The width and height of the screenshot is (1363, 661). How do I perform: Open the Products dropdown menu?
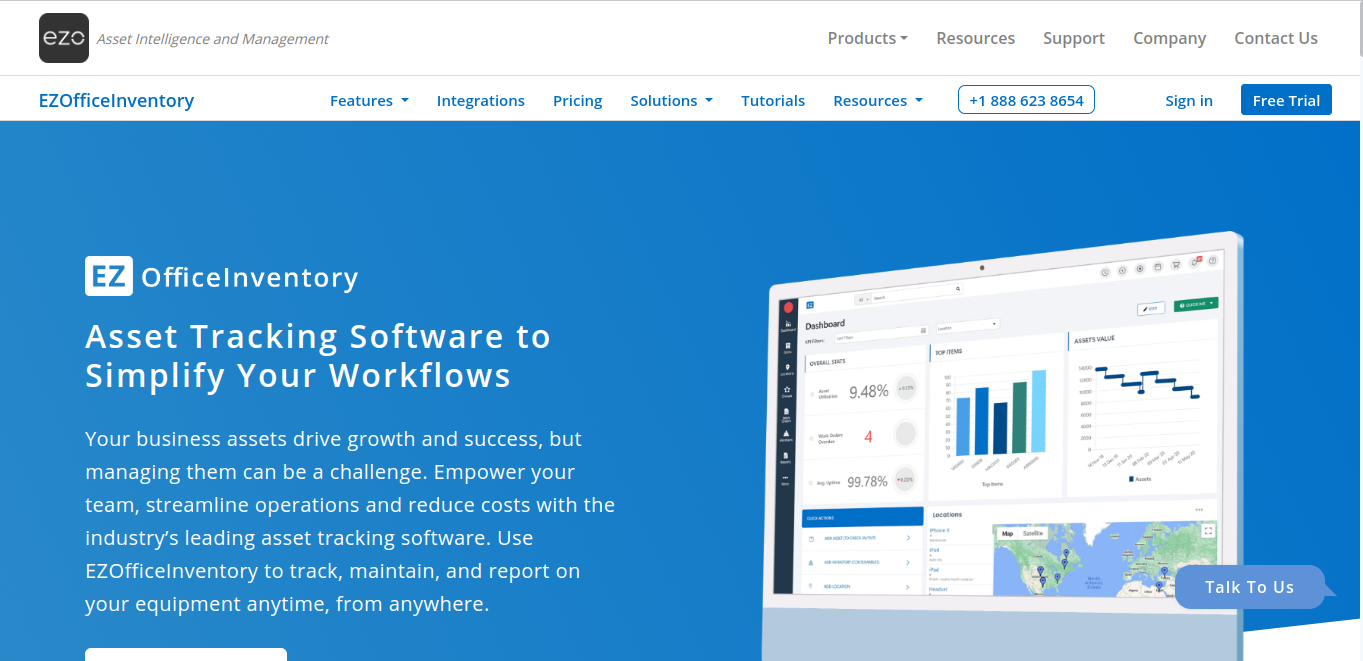point(867,38)
